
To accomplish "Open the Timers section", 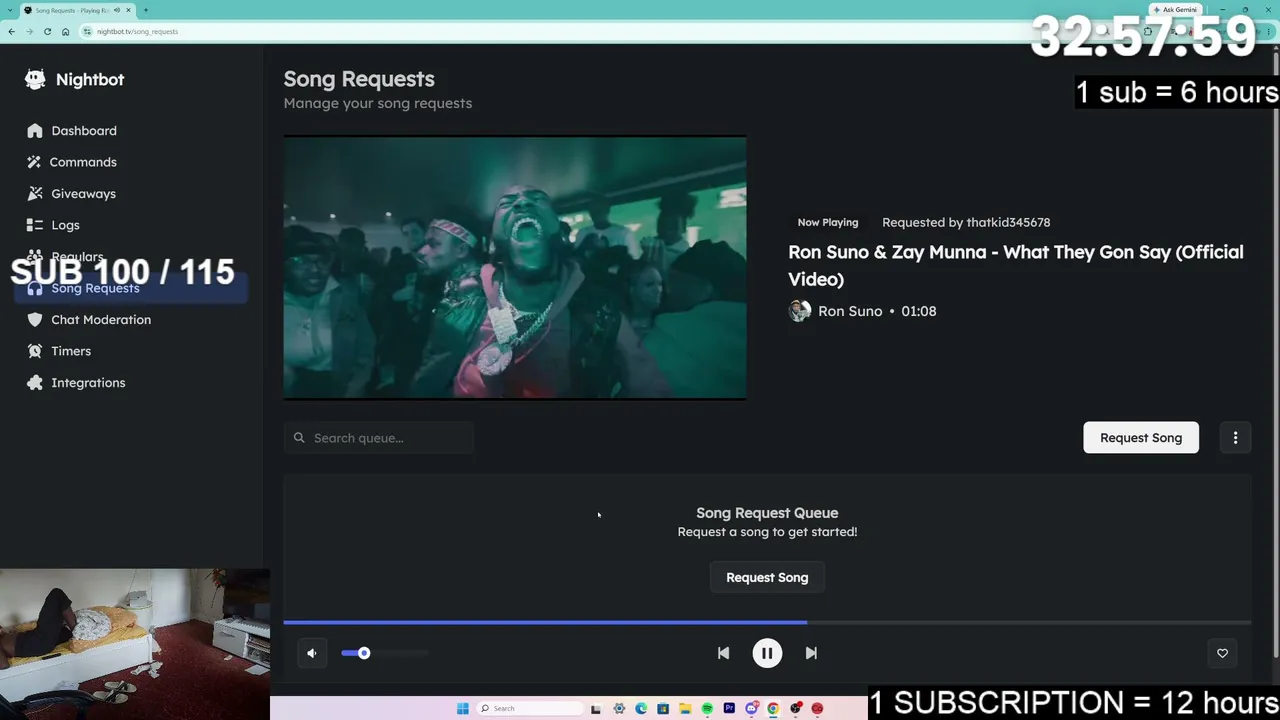I will (x=131, y=351).
